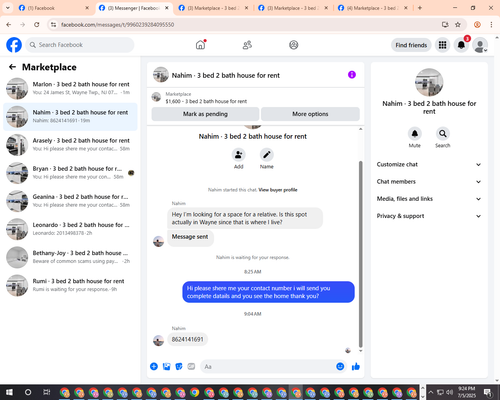View site information icon in address bar
500x400 pixels.
tap(53, 24)
